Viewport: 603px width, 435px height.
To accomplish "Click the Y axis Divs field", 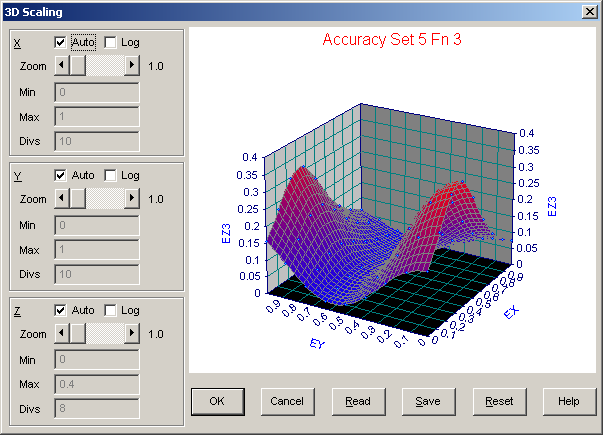I will click(97, 274).
